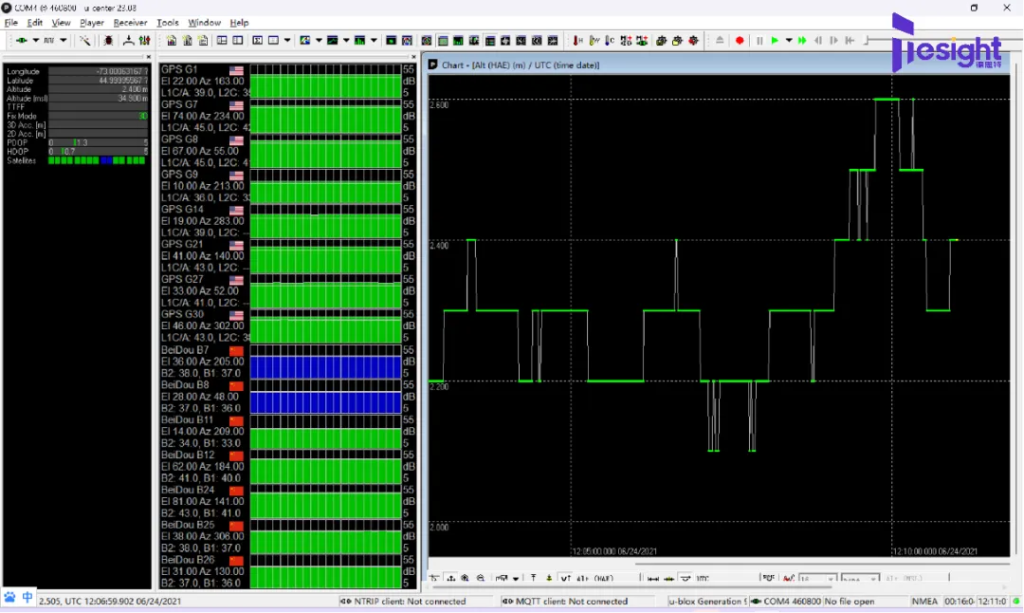Image resolution: width=1024 pixels, height=613 pixels.
Task: Zoom out using the chart's magnifier minus icon
Action: click(x=481, y=578)
